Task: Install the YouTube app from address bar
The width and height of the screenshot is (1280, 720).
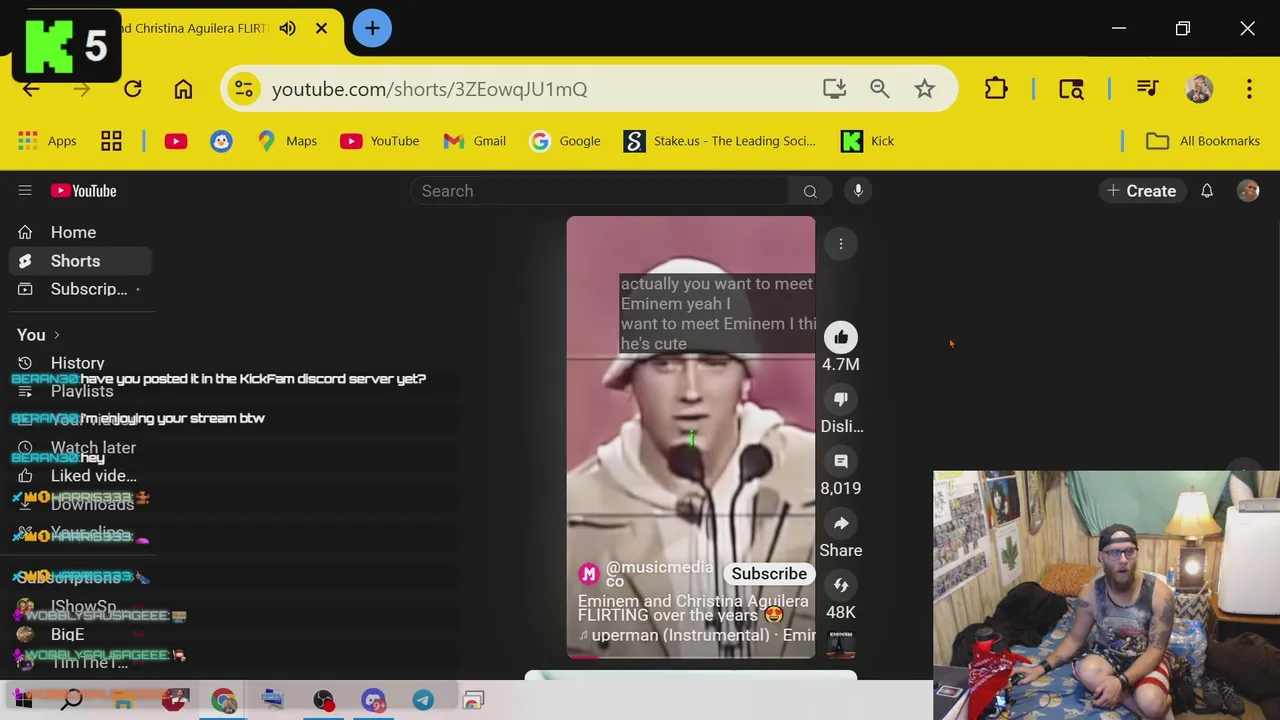Action: [835, 89]
